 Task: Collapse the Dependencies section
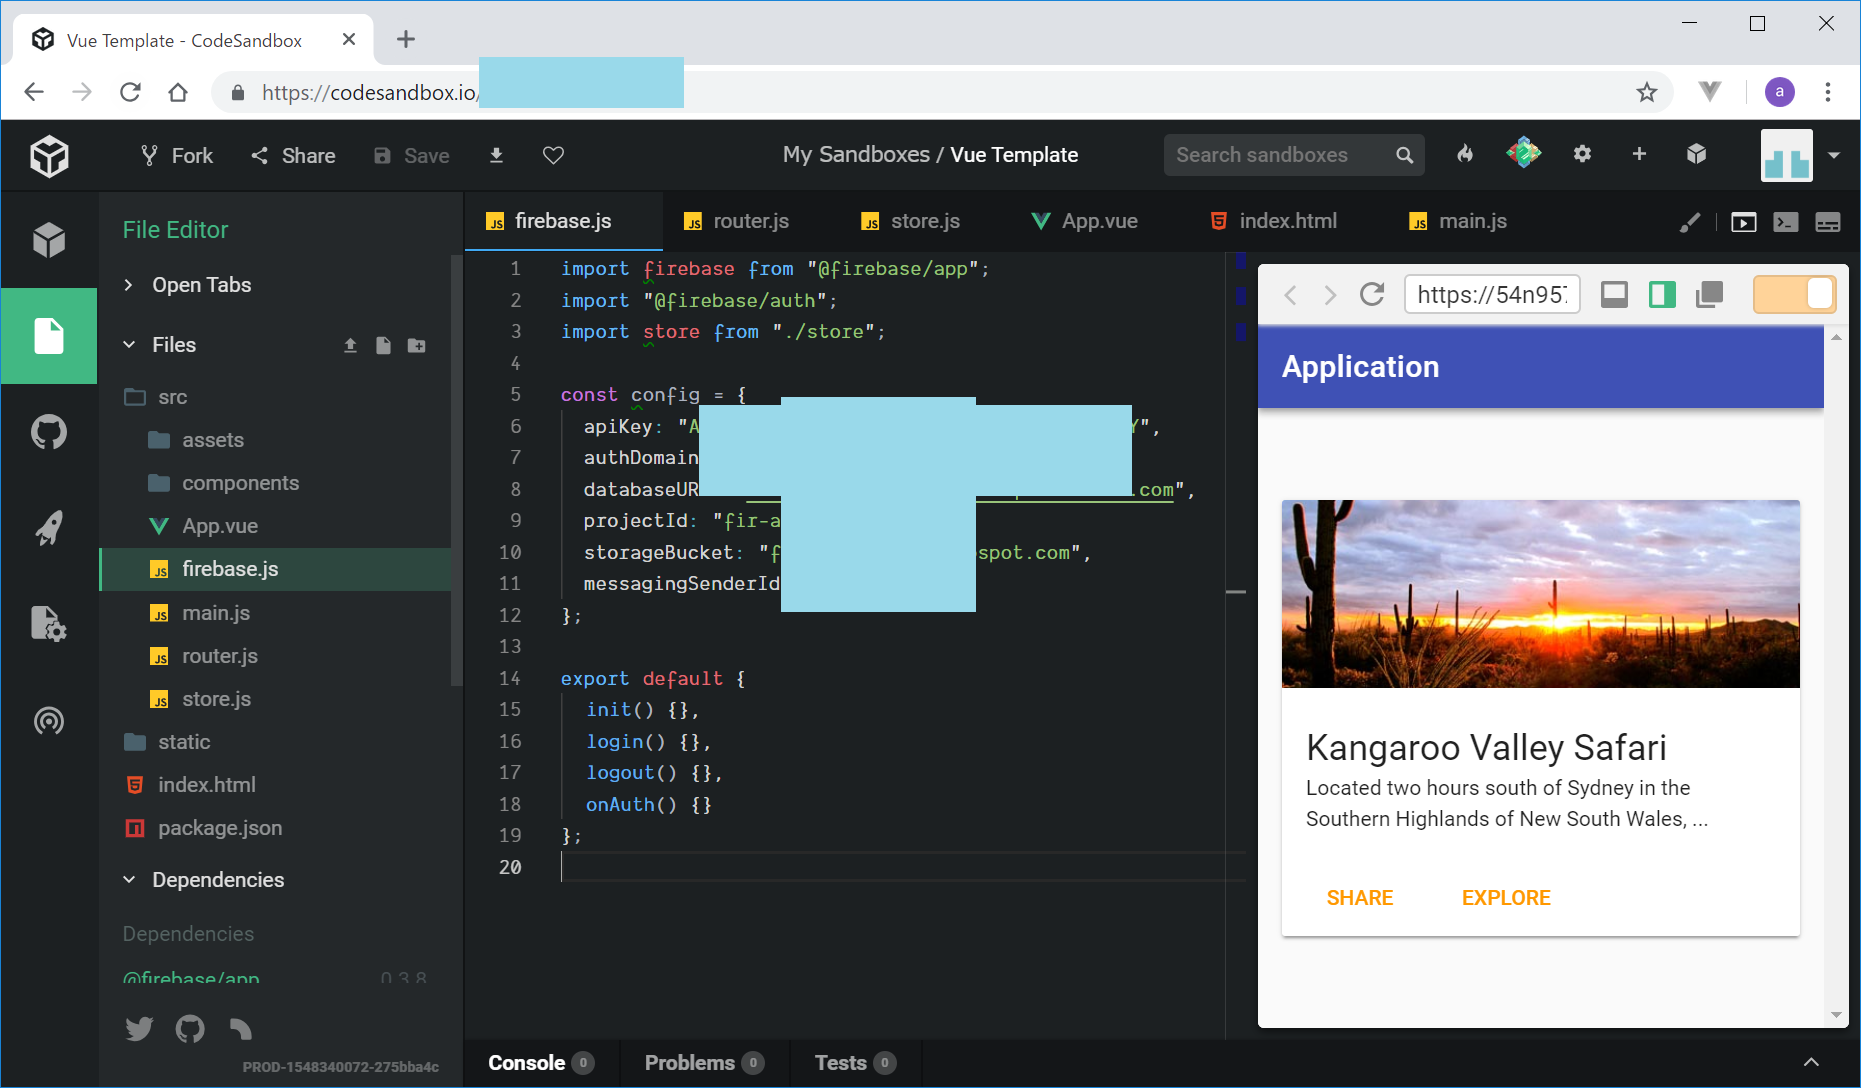point(217,880)
